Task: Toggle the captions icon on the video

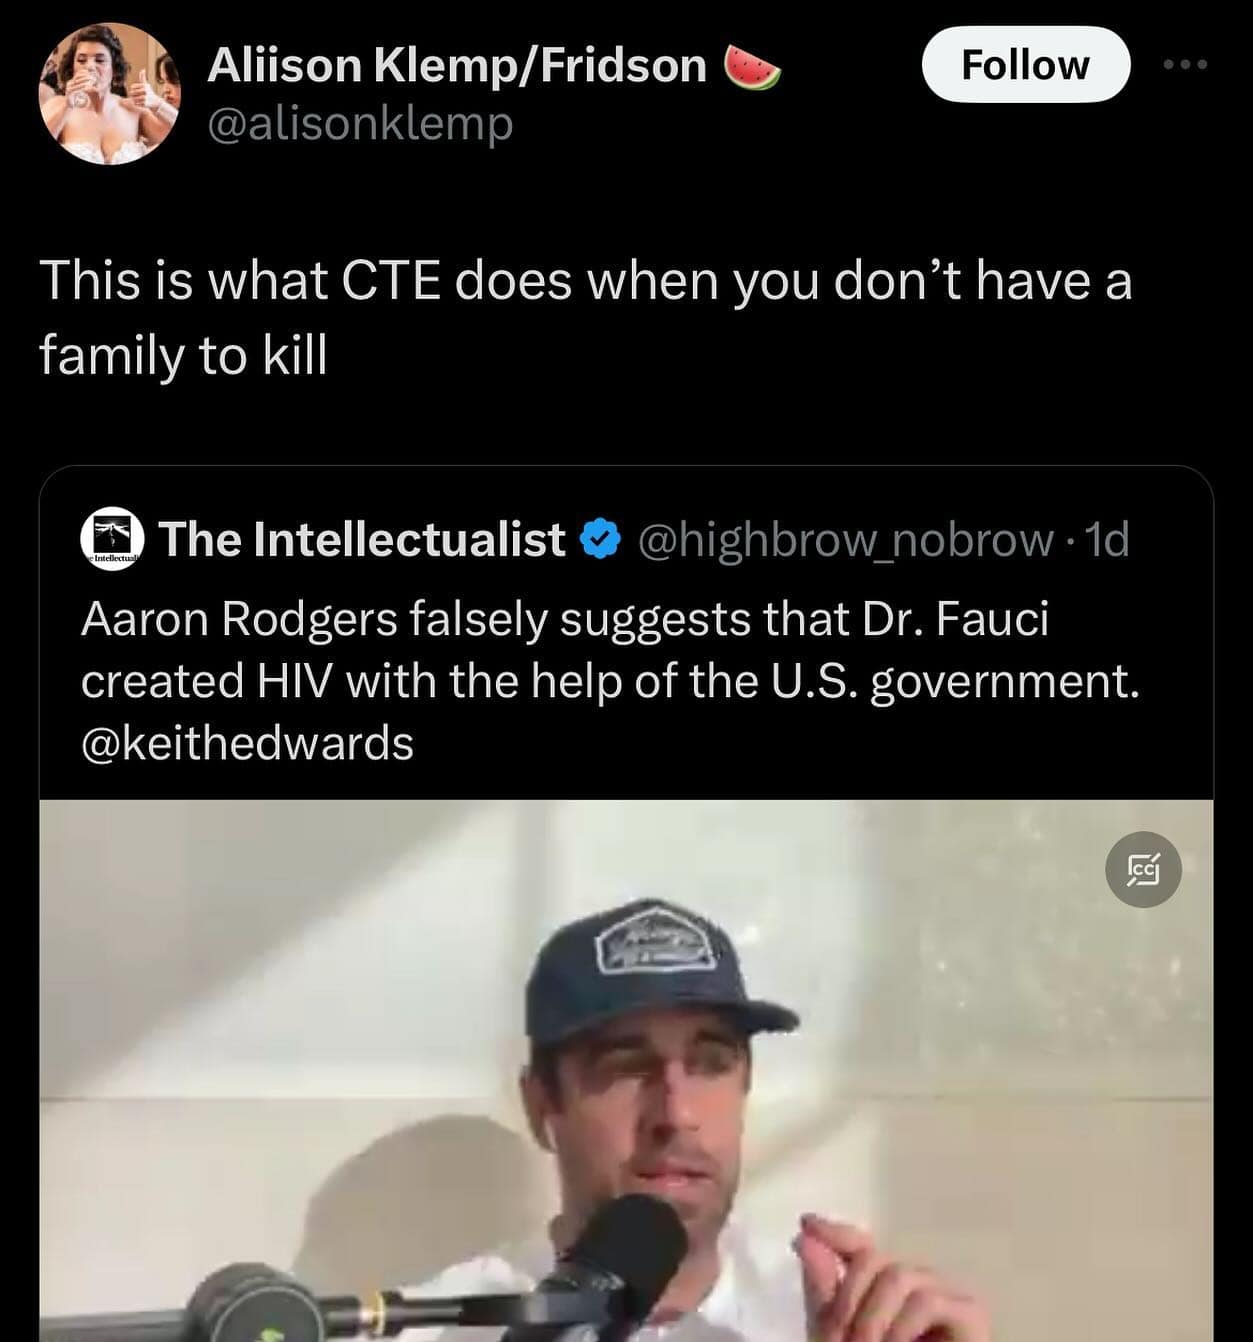Action: (x=1143, y=869)
